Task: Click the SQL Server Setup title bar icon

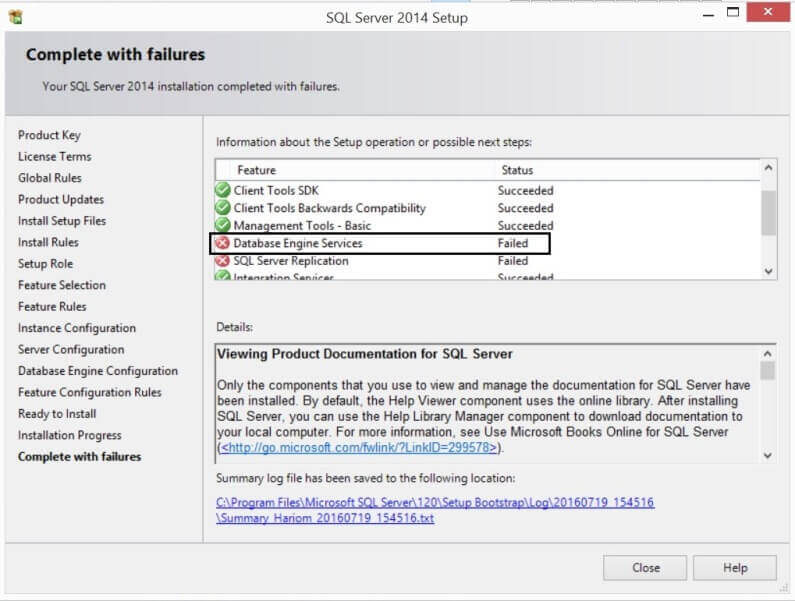Action: coord(16,17)
